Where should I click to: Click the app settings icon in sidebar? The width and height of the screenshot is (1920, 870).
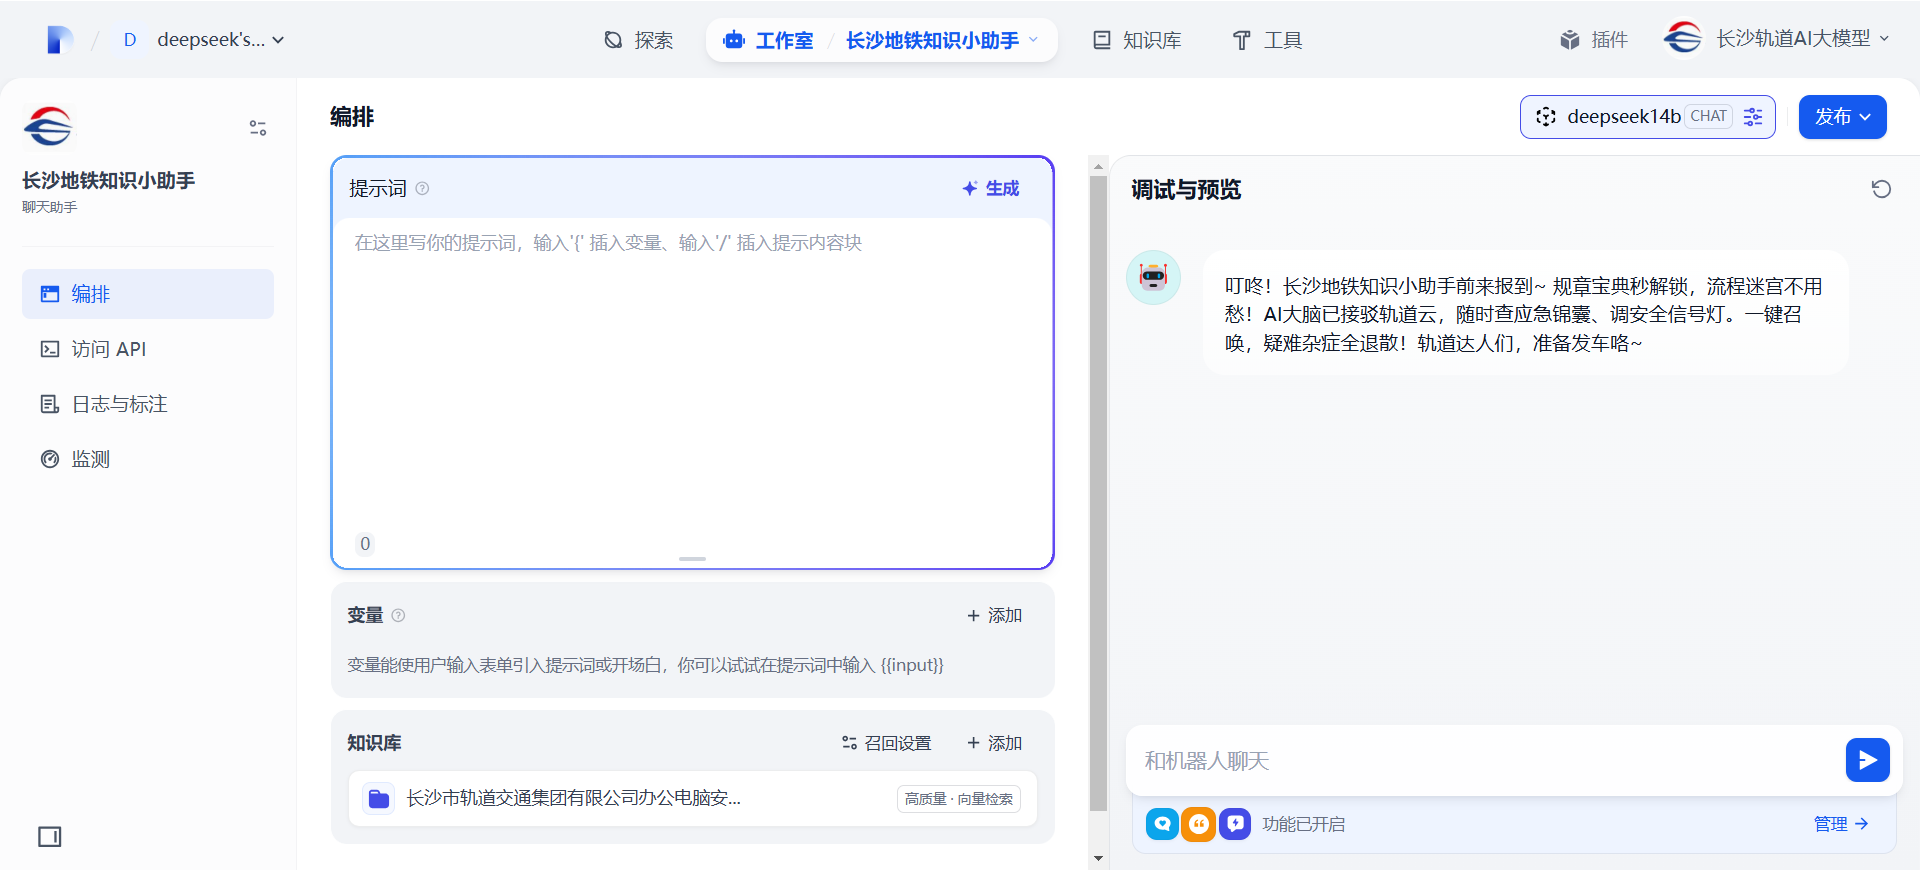258,128
